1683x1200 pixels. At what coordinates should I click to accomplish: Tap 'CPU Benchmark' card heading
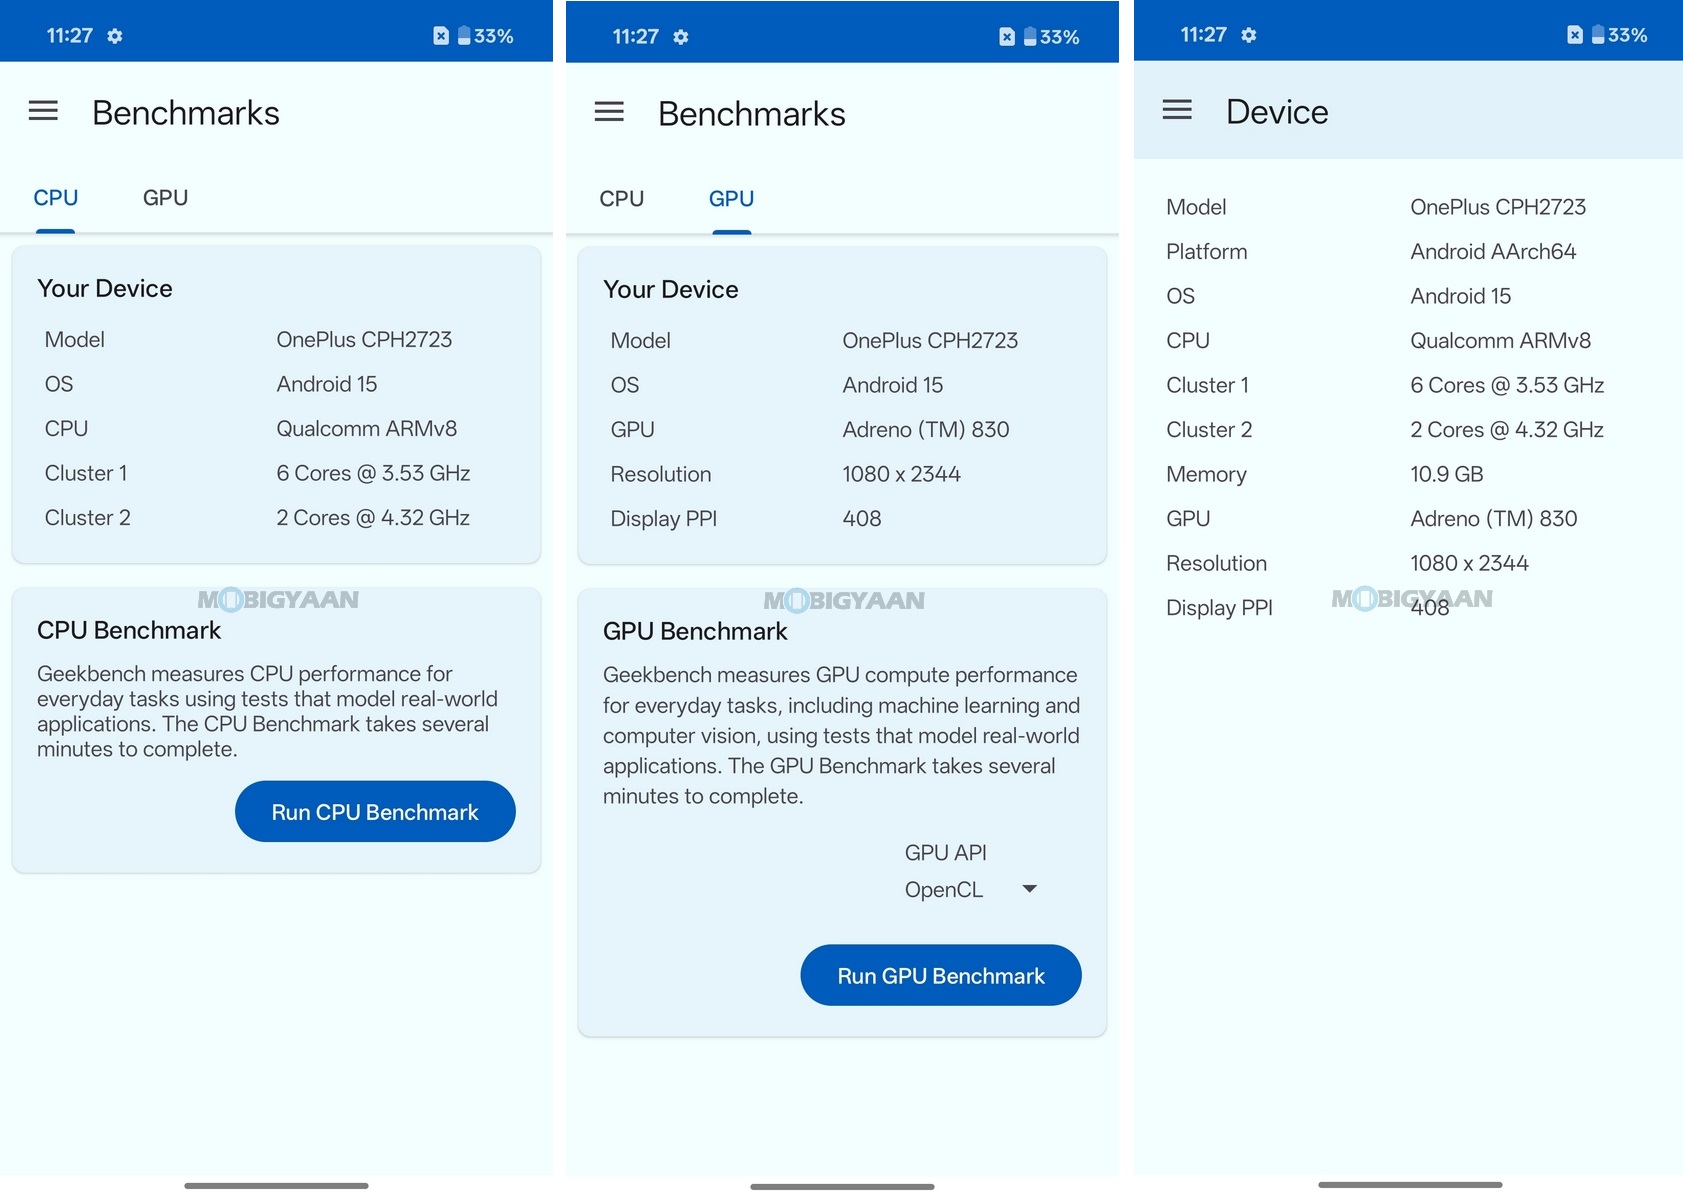[x=129, y=630]
